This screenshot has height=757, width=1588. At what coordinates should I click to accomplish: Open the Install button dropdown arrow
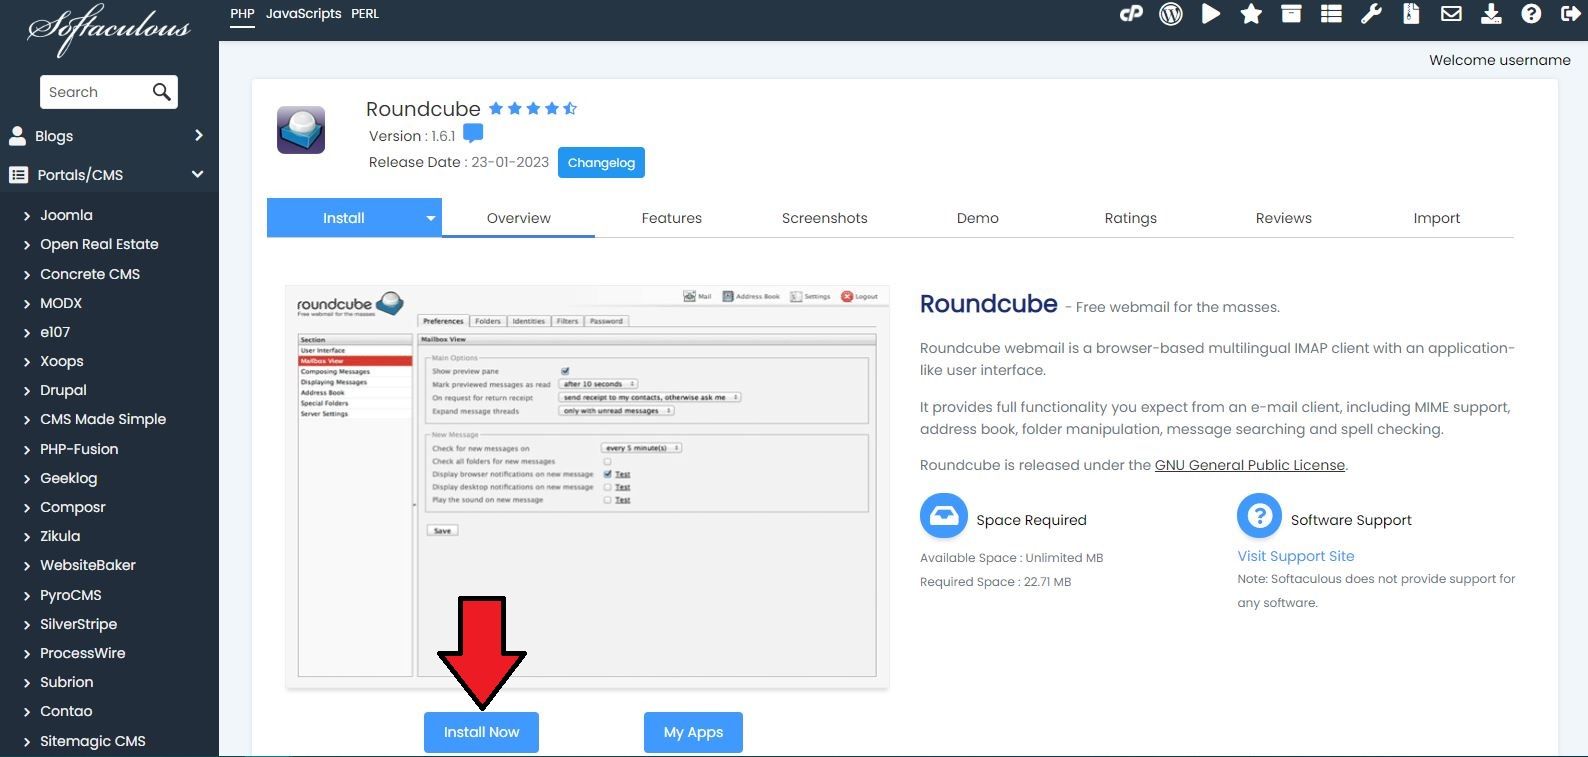point(431,218)
